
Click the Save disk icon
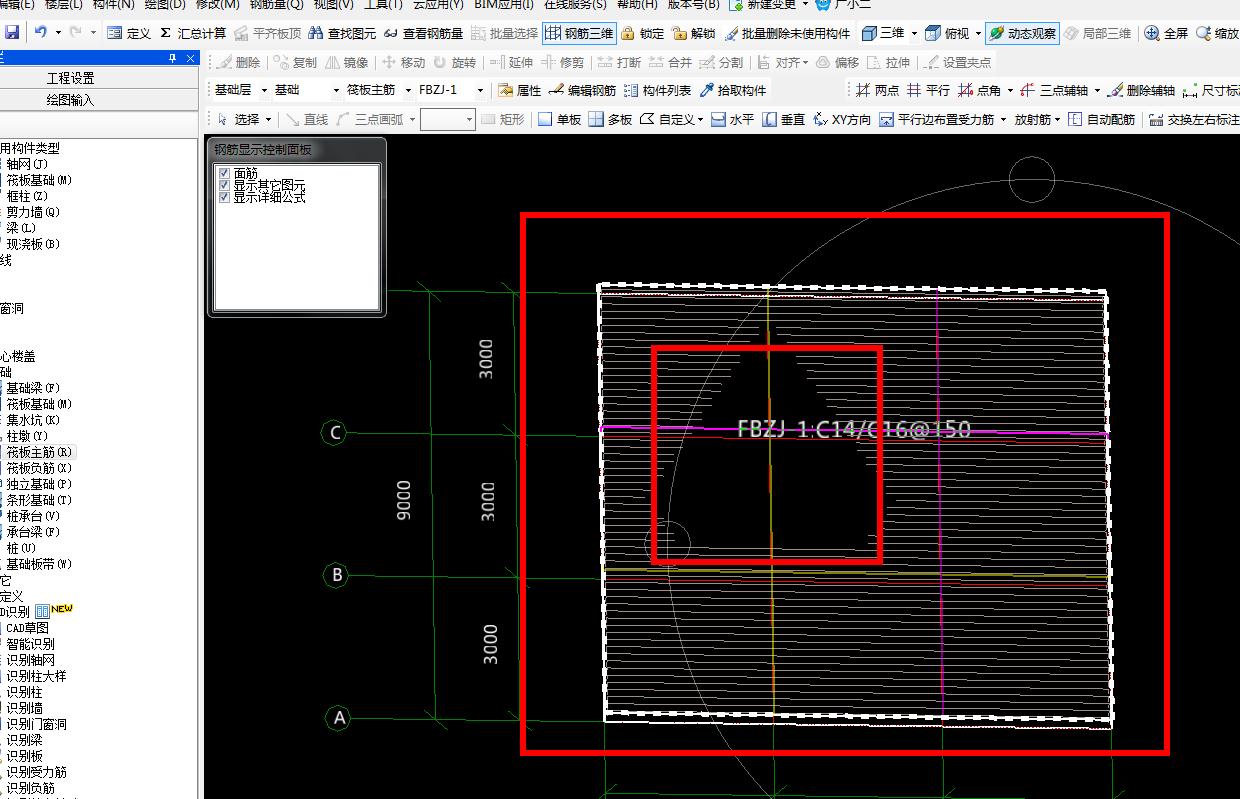[12, 33]
